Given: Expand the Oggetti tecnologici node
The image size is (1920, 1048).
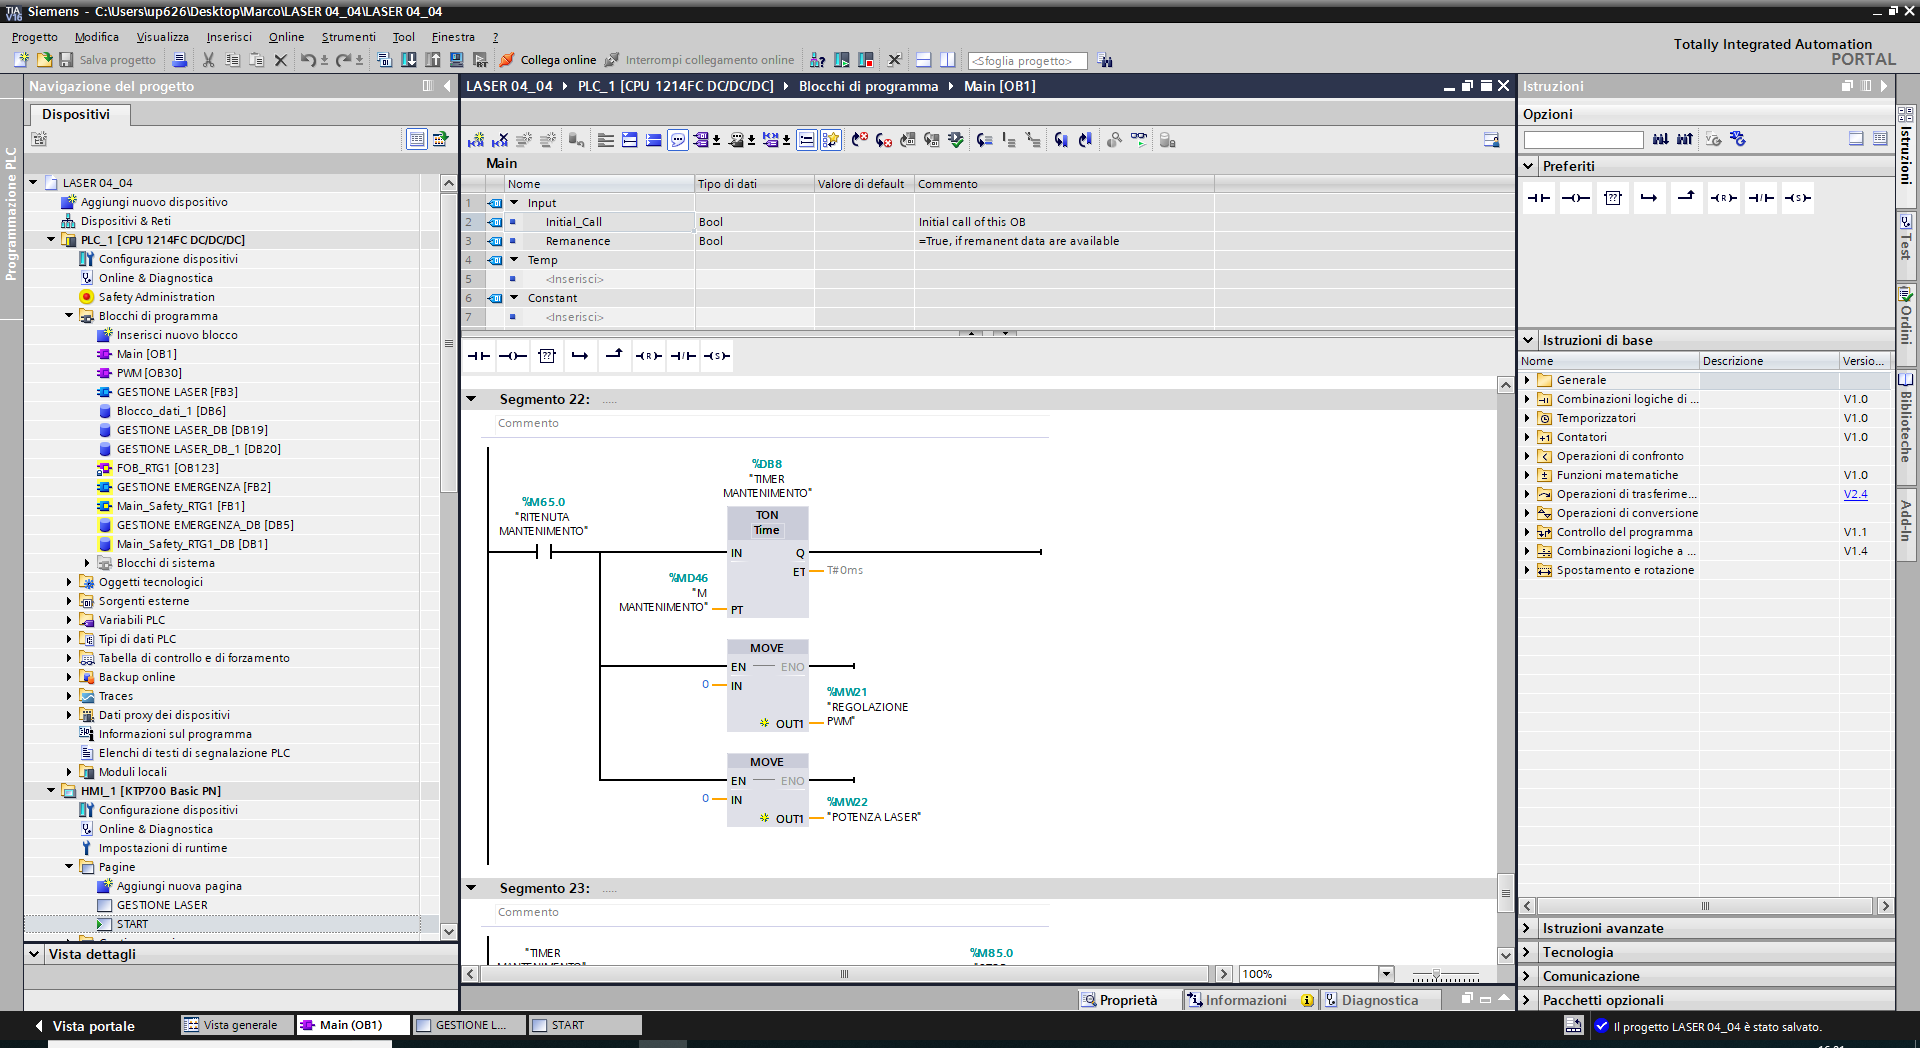Looking at the screenshot, I should [69, 582].
